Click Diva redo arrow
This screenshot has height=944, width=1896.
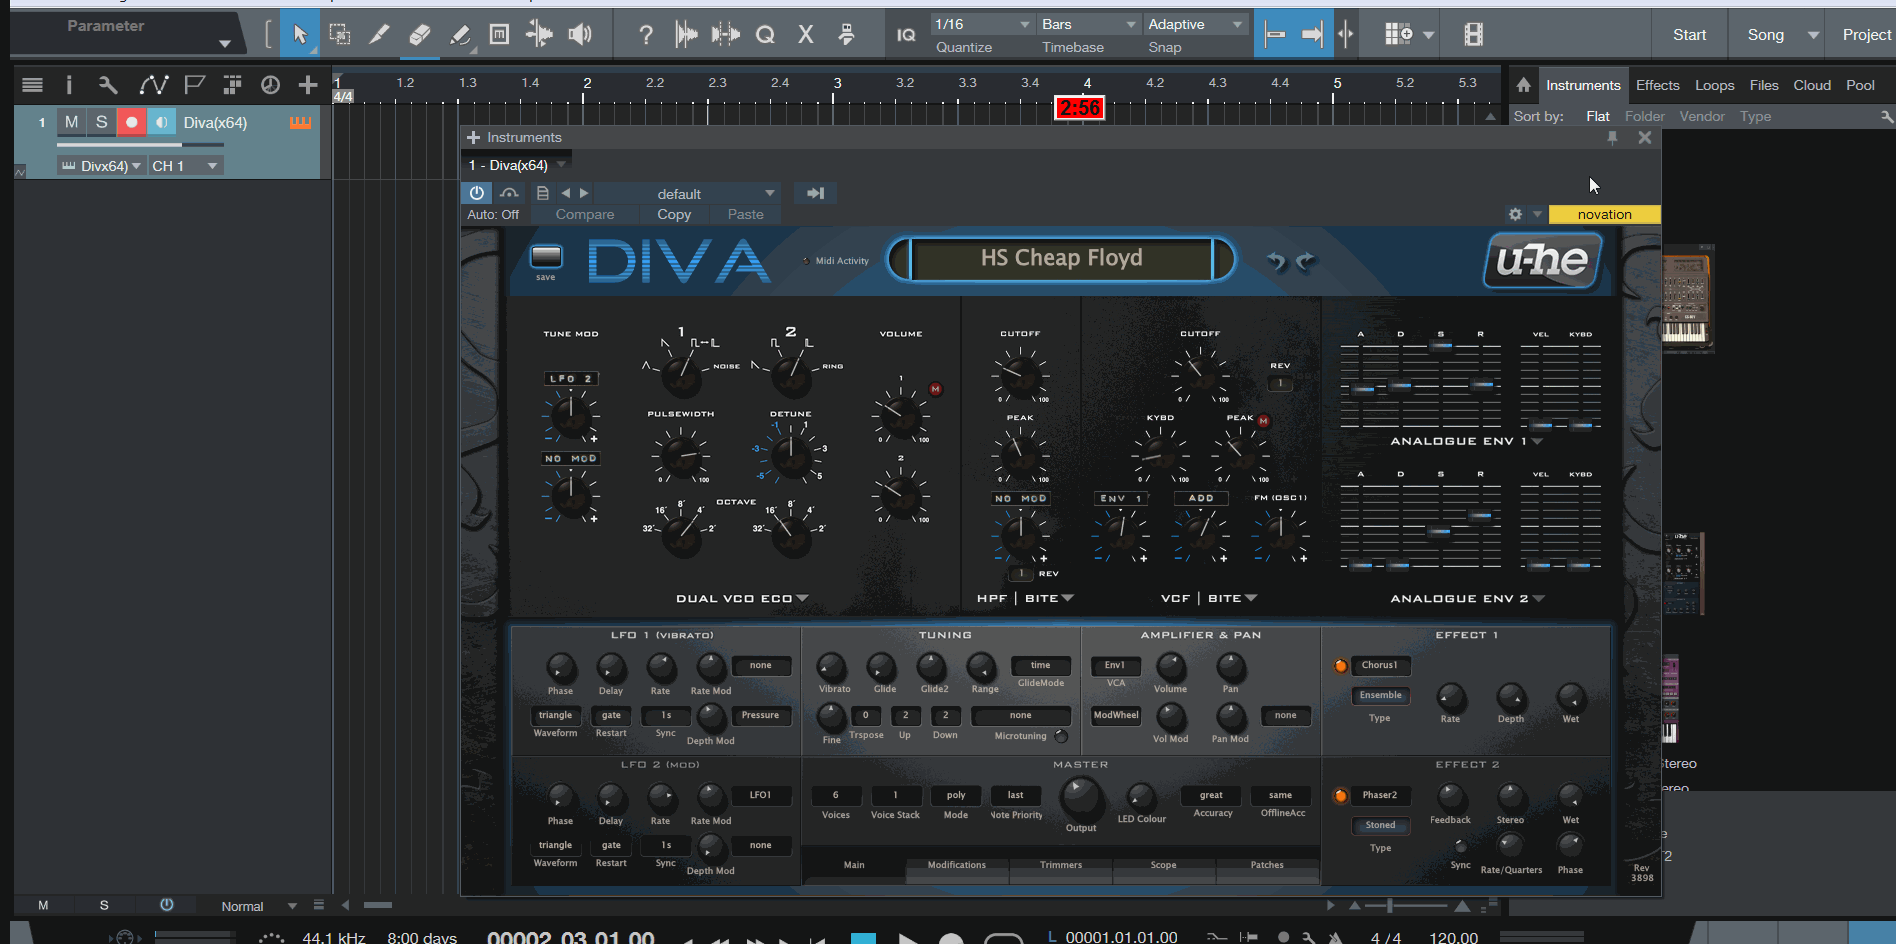[x=1306, y=261]
